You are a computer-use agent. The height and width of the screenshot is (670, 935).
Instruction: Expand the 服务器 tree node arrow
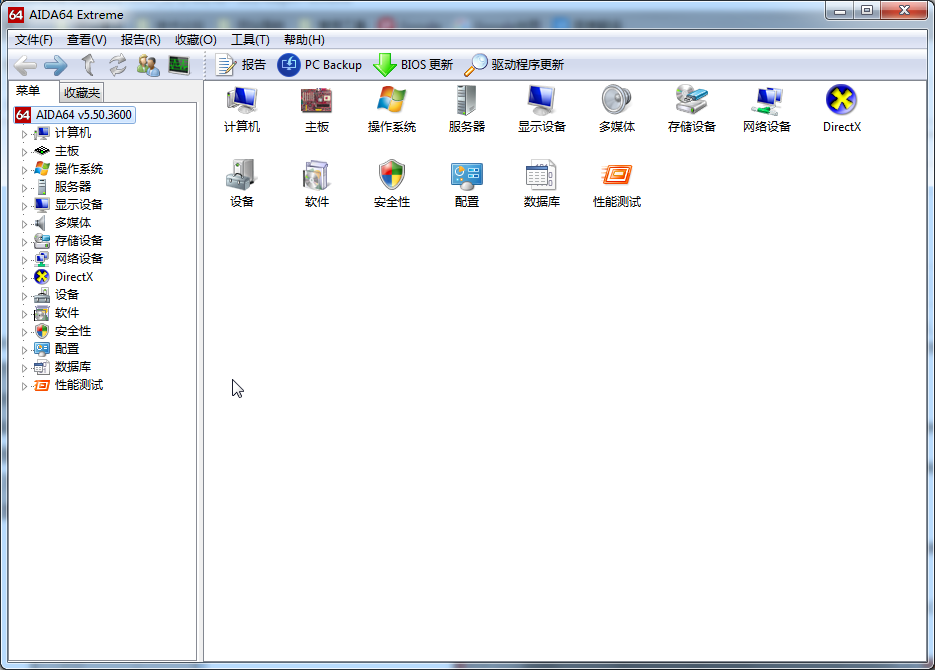pos(24,188)
